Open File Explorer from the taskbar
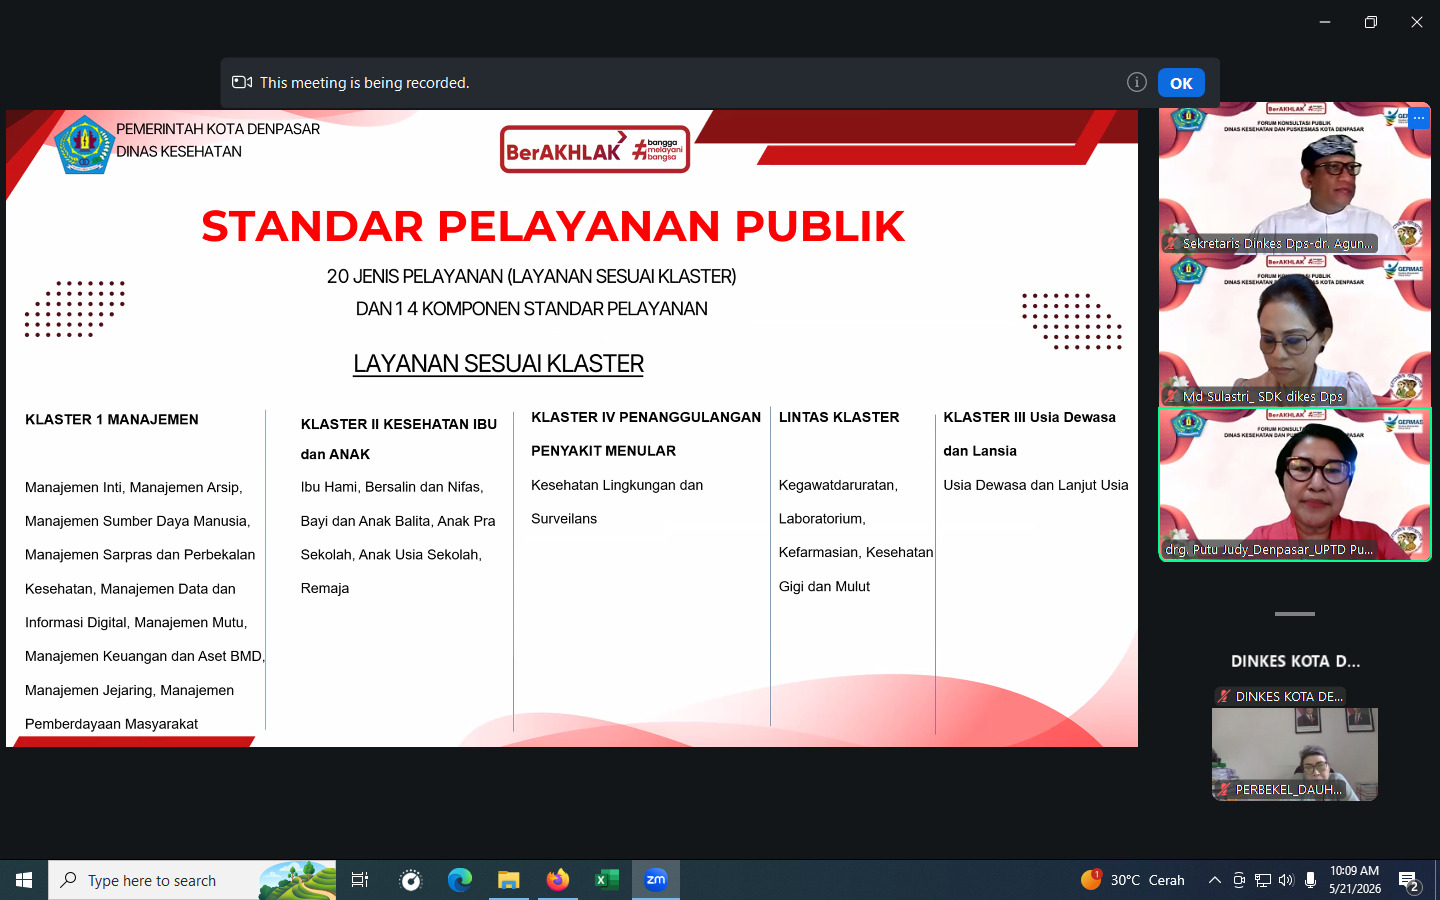The height and width of the screenshot is (900, 1440). 508,880
